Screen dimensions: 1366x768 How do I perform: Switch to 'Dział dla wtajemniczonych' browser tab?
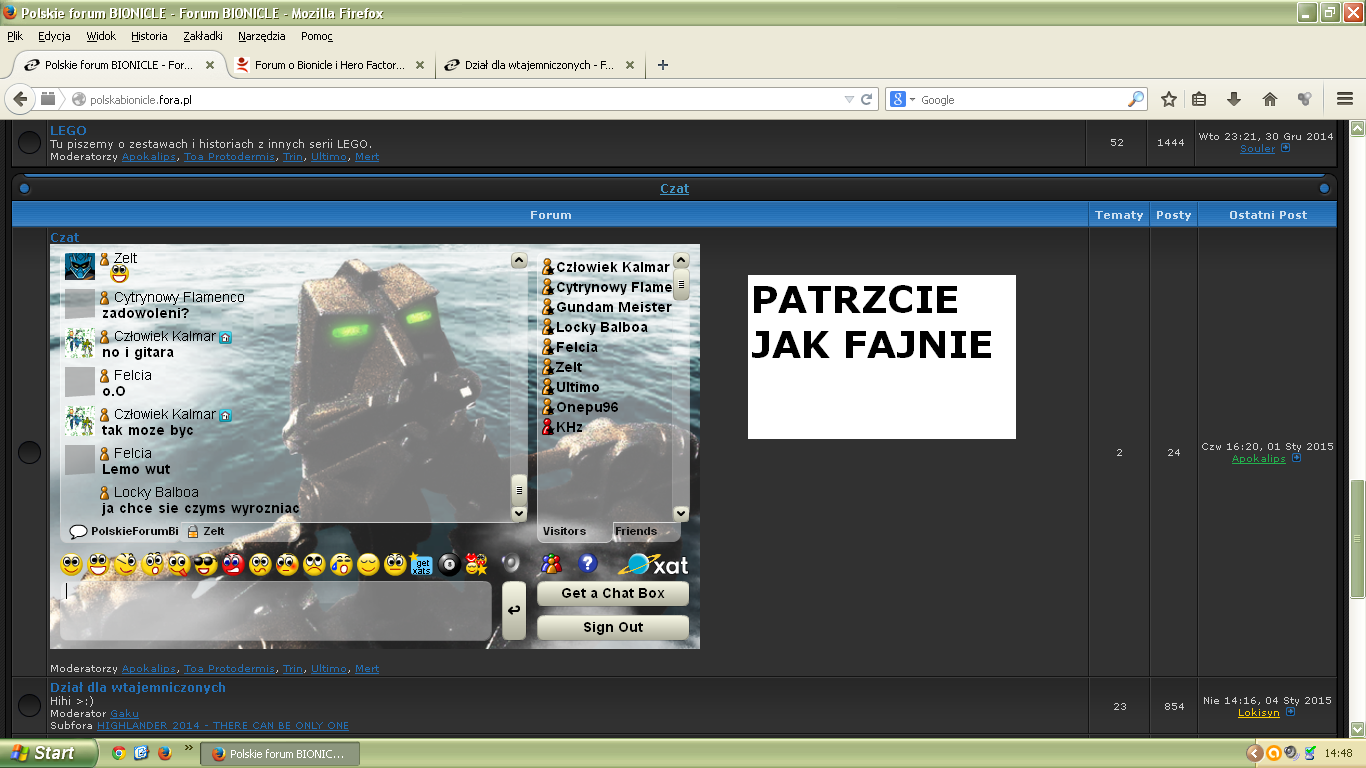[538, 65]
